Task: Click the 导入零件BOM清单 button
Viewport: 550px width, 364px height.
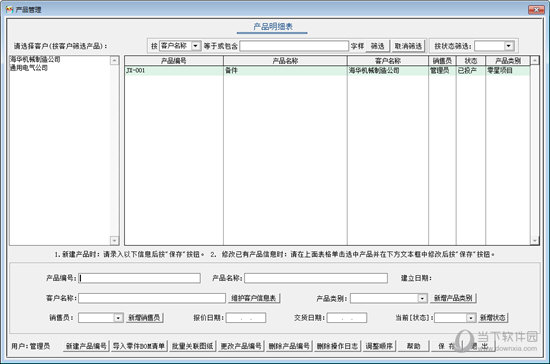Action: coord(139,346)
